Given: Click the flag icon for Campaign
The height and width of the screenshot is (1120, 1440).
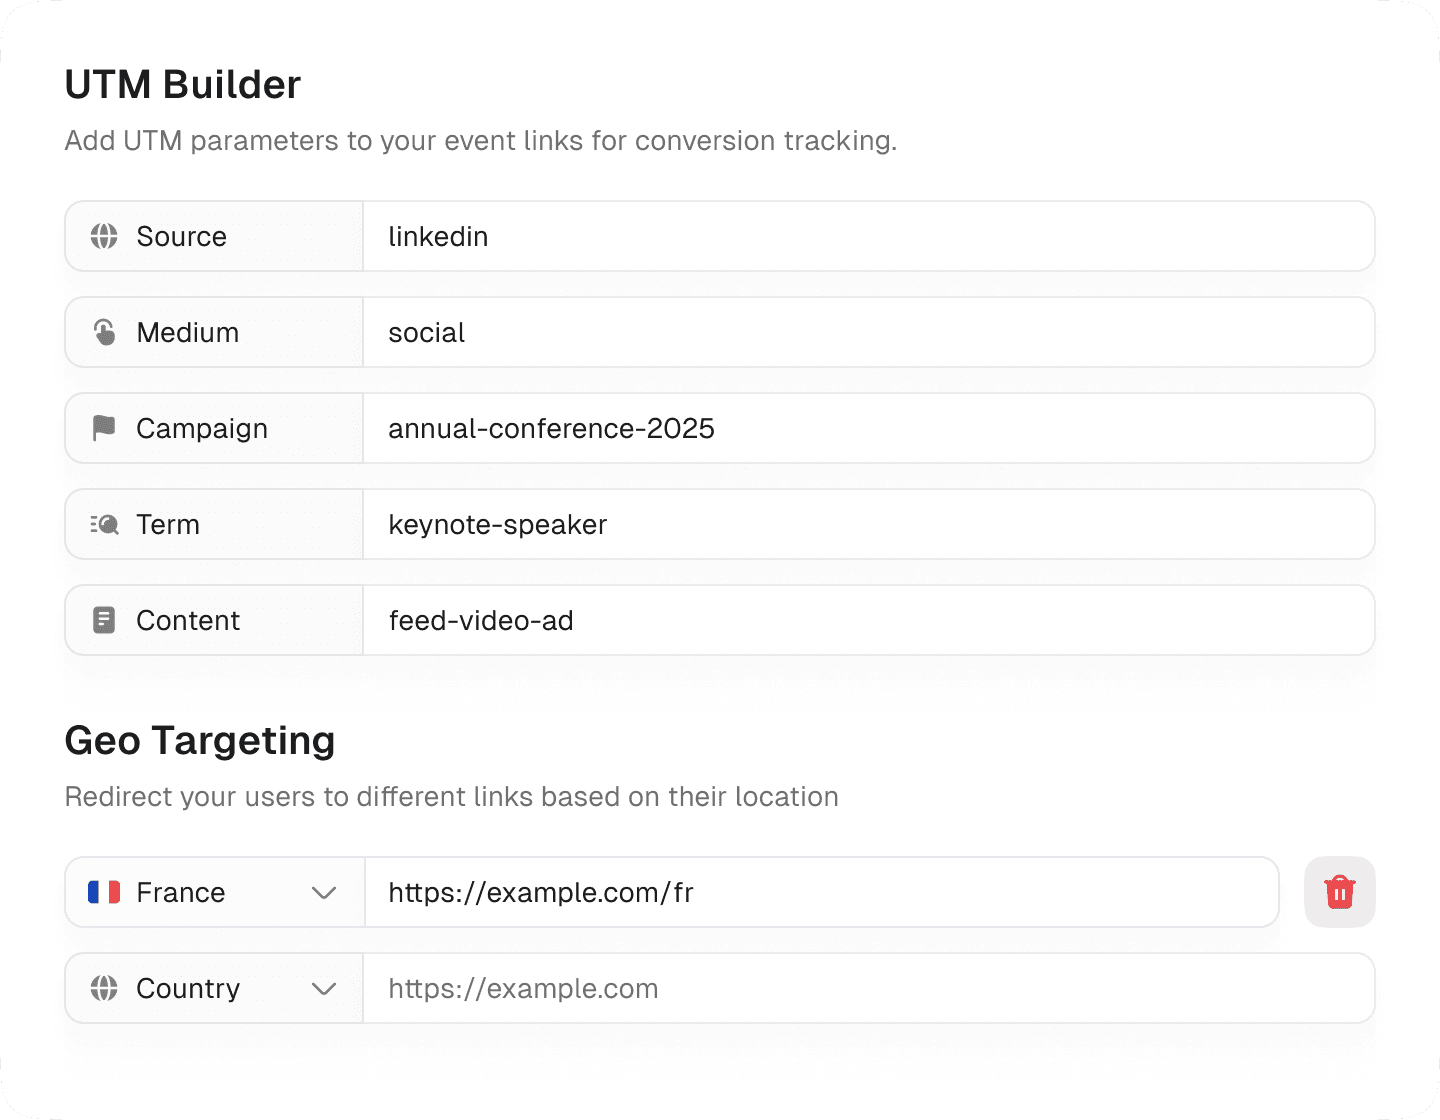Looking at the screenshot, I should 104,428.
